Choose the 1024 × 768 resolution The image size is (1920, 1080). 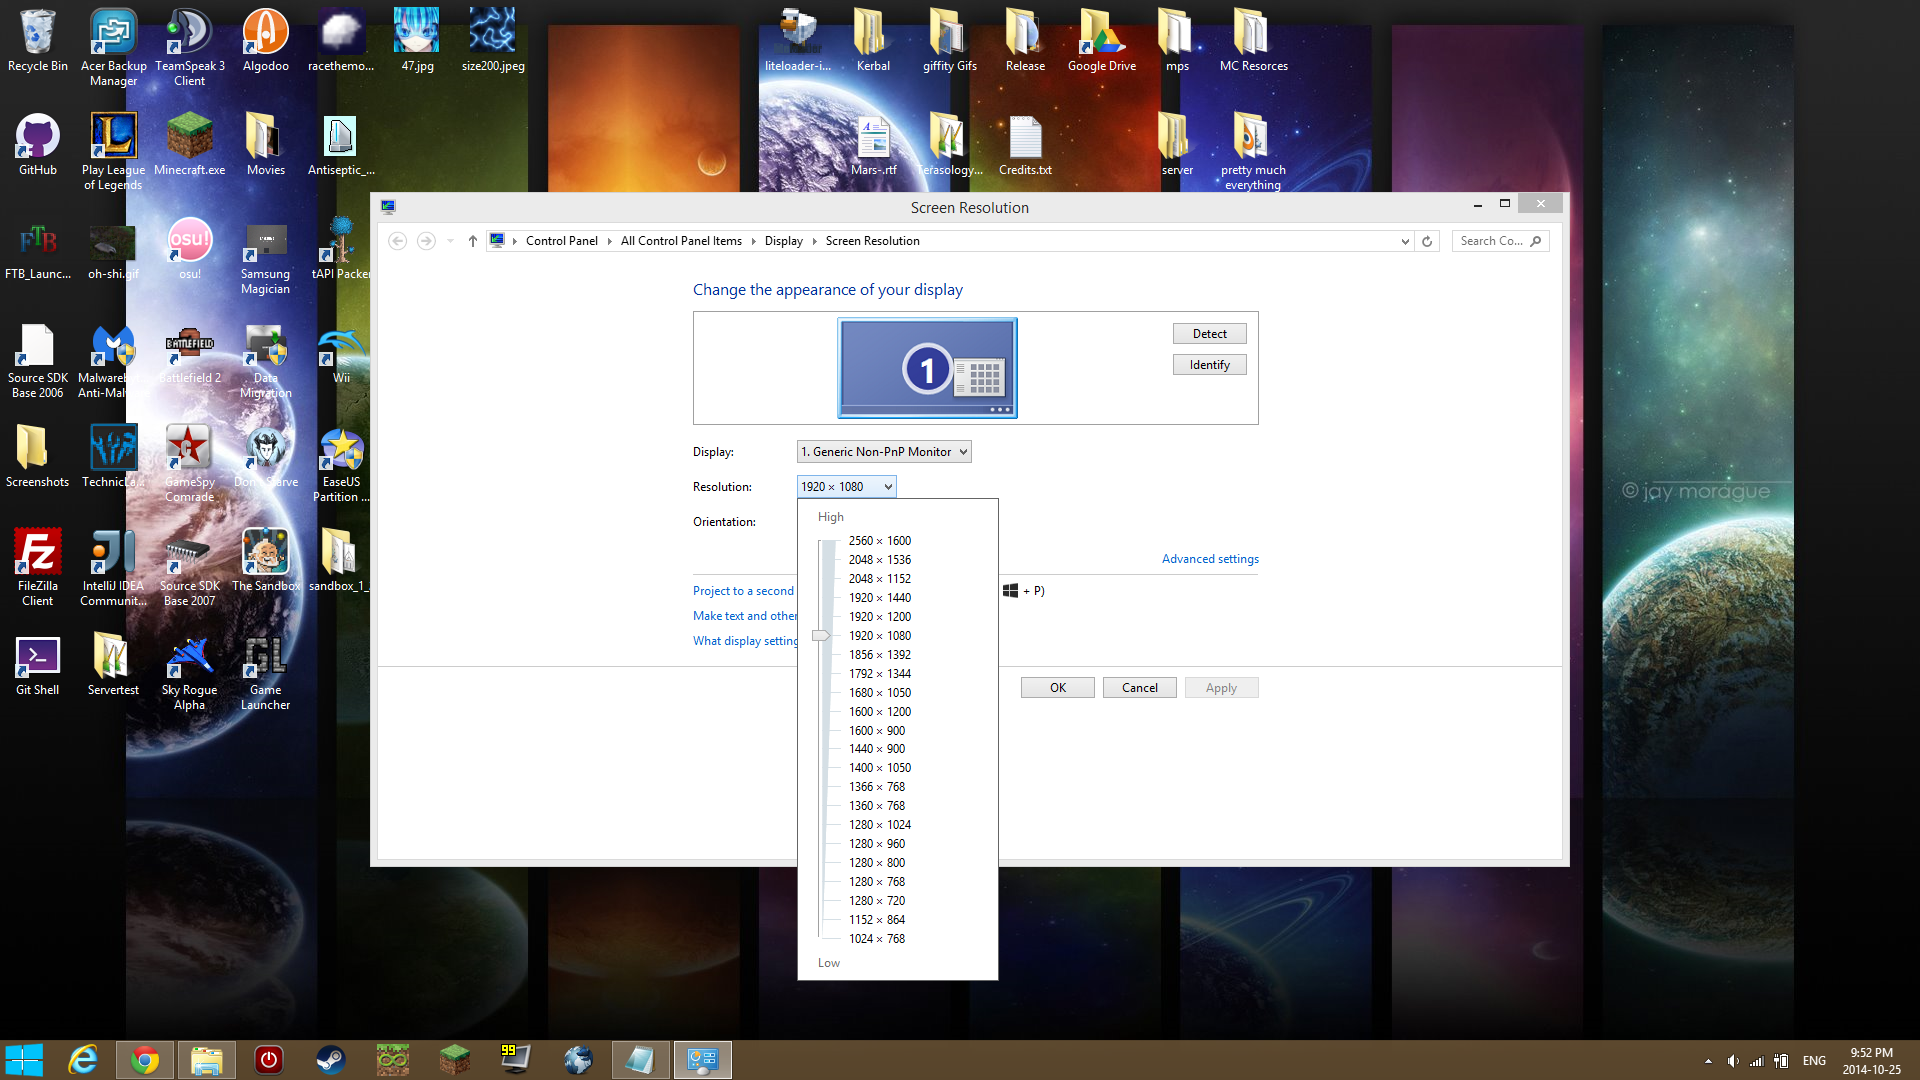pyautogui.click(x=877, y=939)
